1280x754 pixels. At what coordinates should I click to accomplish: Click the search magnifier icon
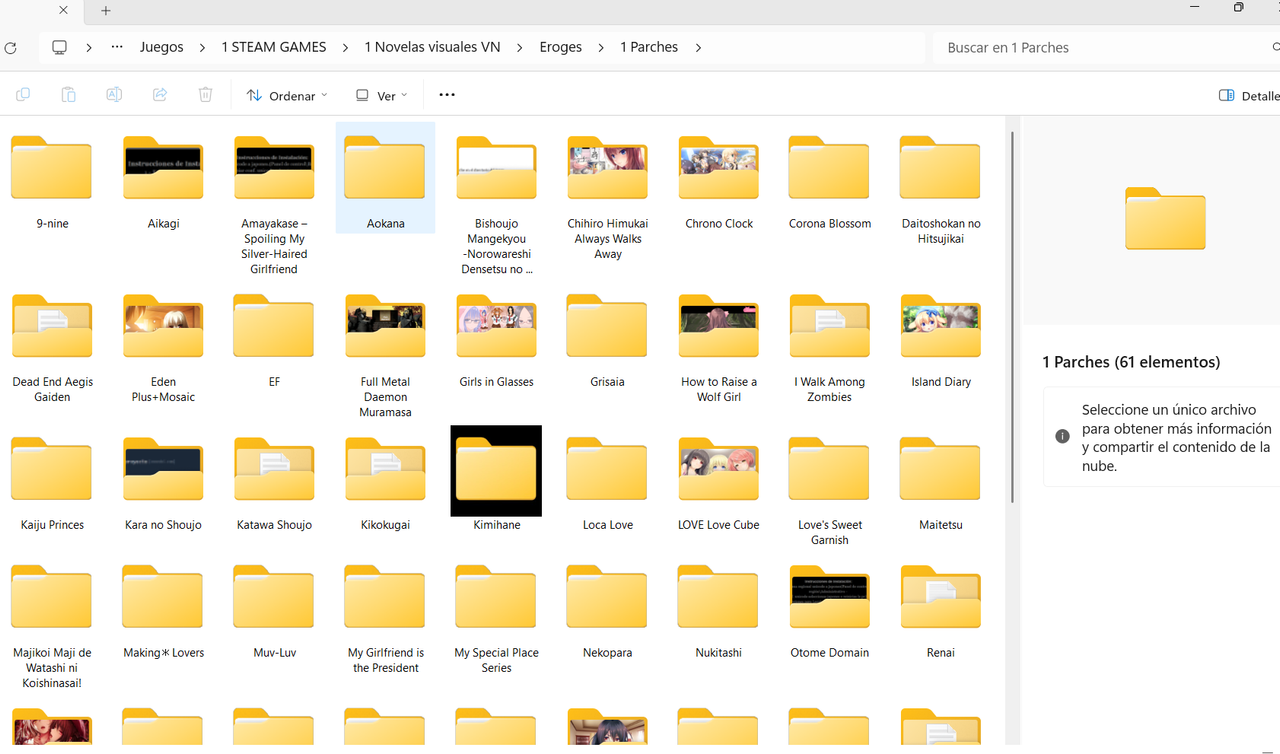click(1275, 47)
